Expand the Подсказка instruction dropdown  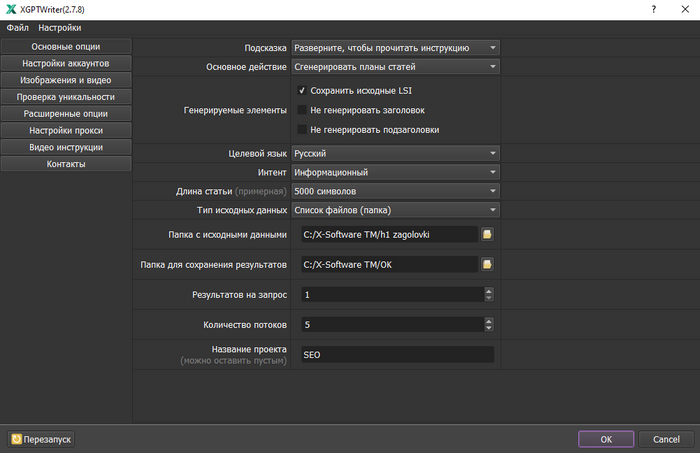coord(395,47)
